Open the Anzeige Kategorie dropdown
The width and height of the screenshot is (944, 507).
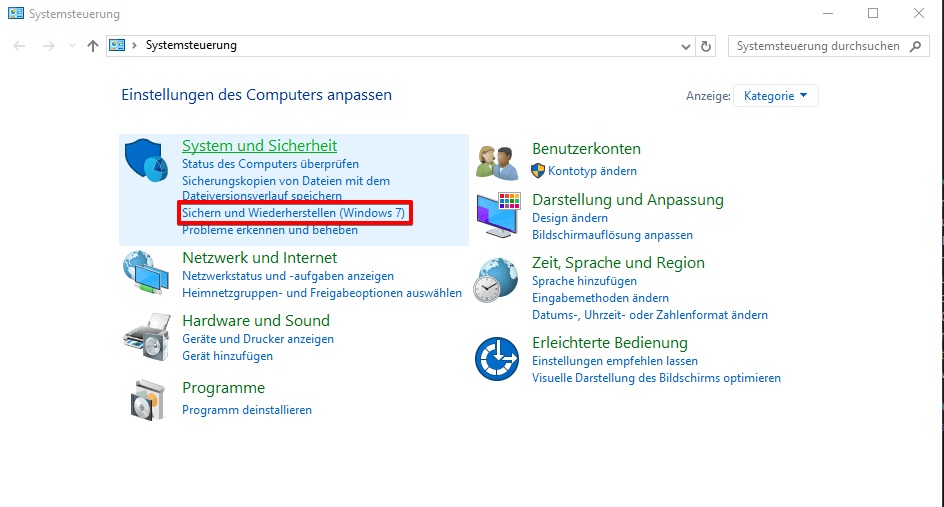click(776, 96)
